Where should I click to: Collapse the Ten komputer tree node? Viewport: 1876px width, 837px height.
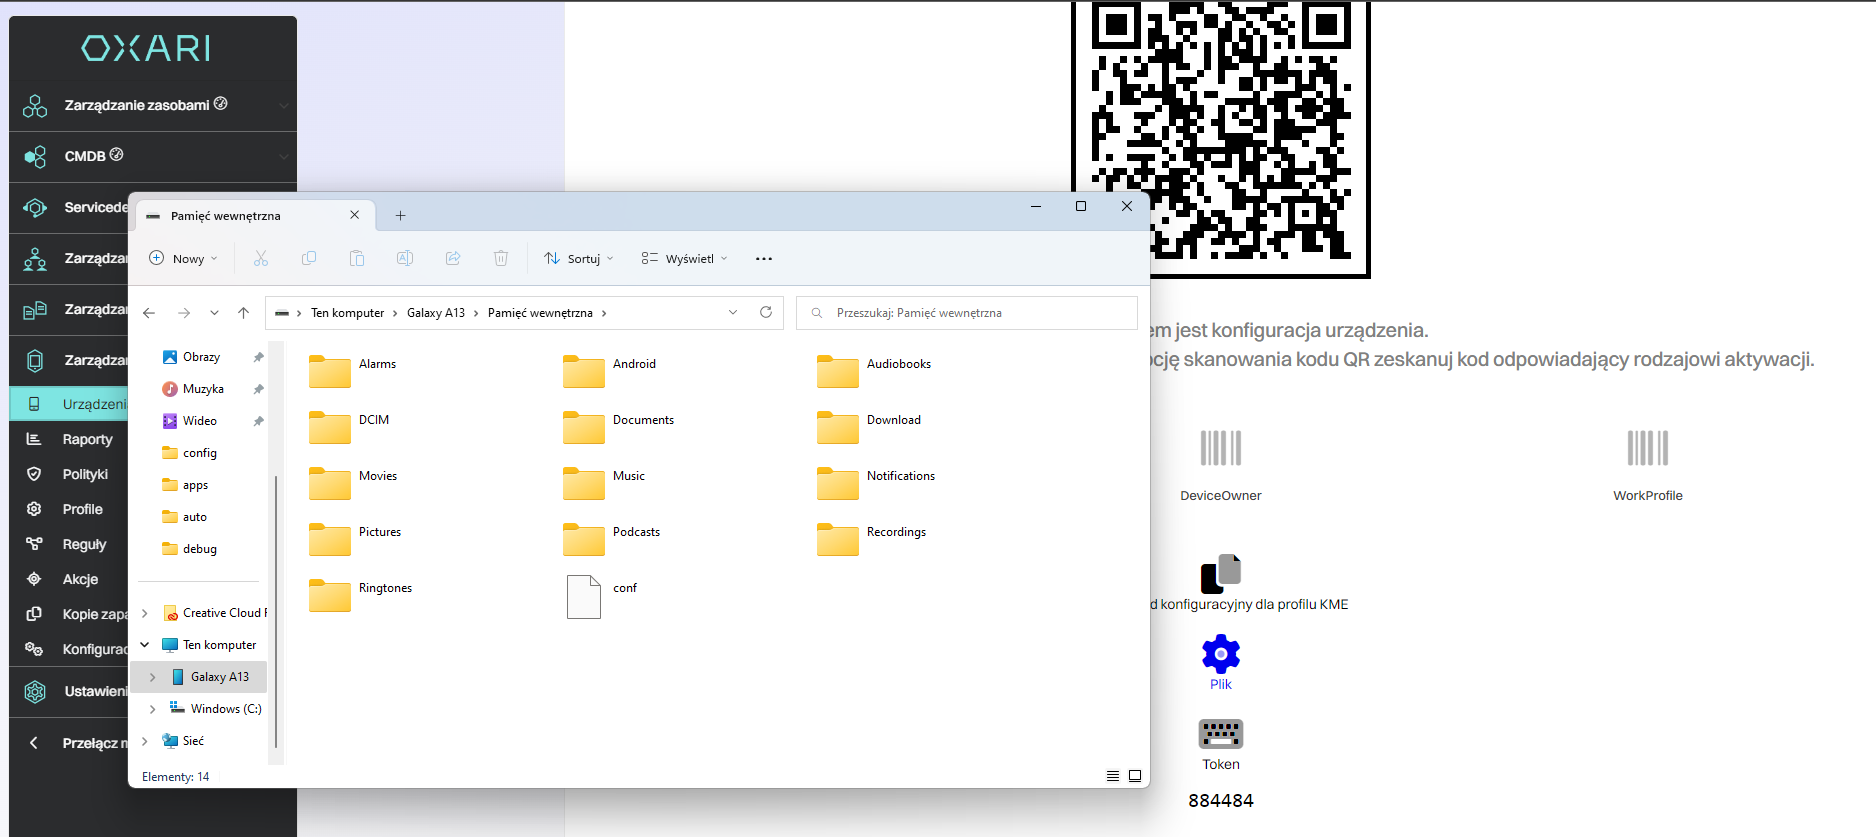tap(145, 645)
